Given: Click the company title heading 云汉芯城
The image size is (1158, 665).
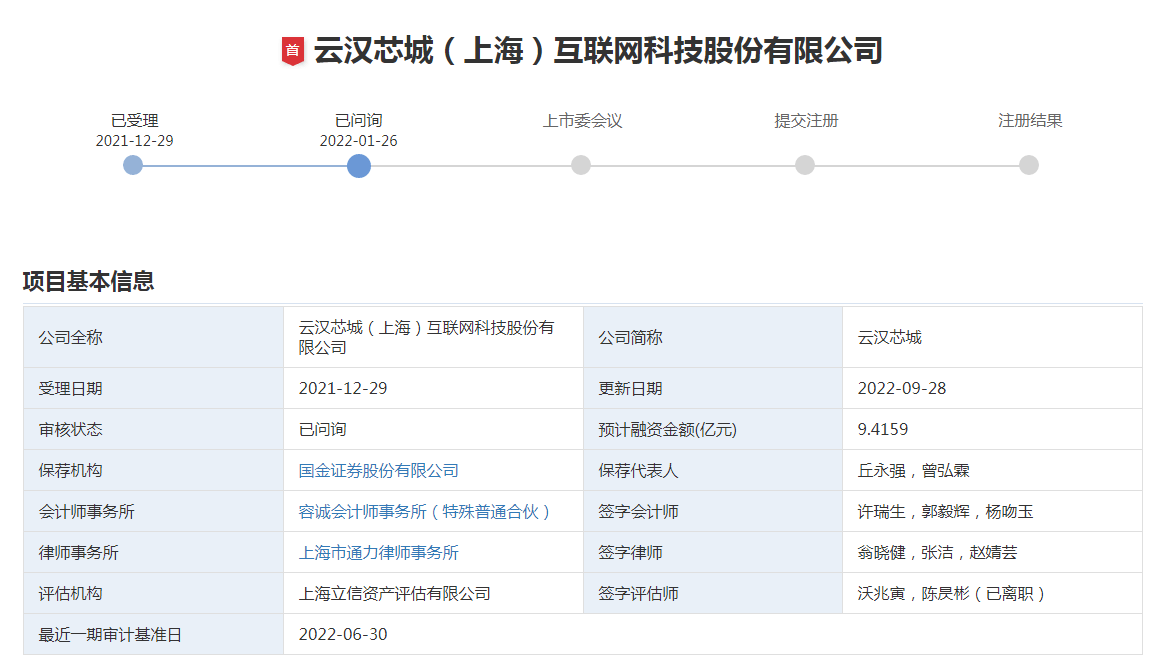Looking at the screenshot, I should click(x=598, y=51).
